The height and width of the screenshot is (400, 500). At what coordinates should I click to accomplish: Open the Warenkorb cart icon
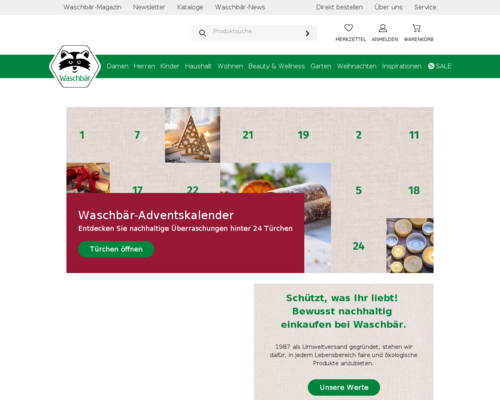tap(416, 28)
